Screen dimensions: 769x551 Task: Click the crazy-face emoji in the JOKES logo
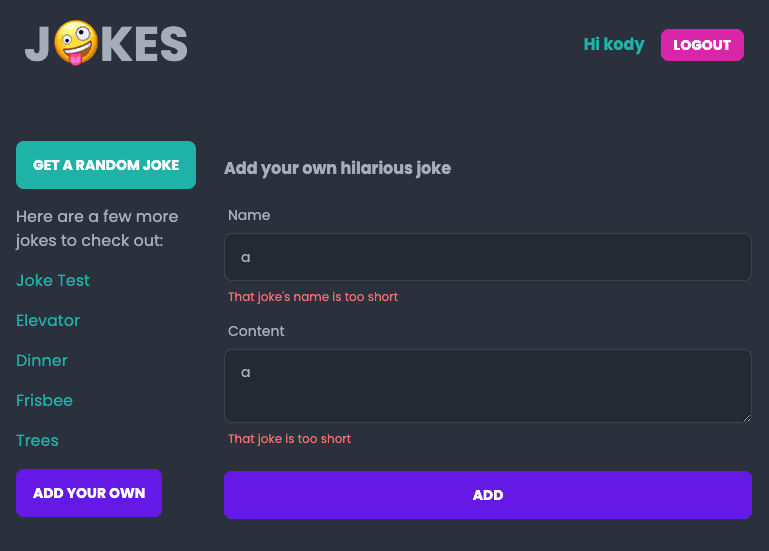(75, 45)
